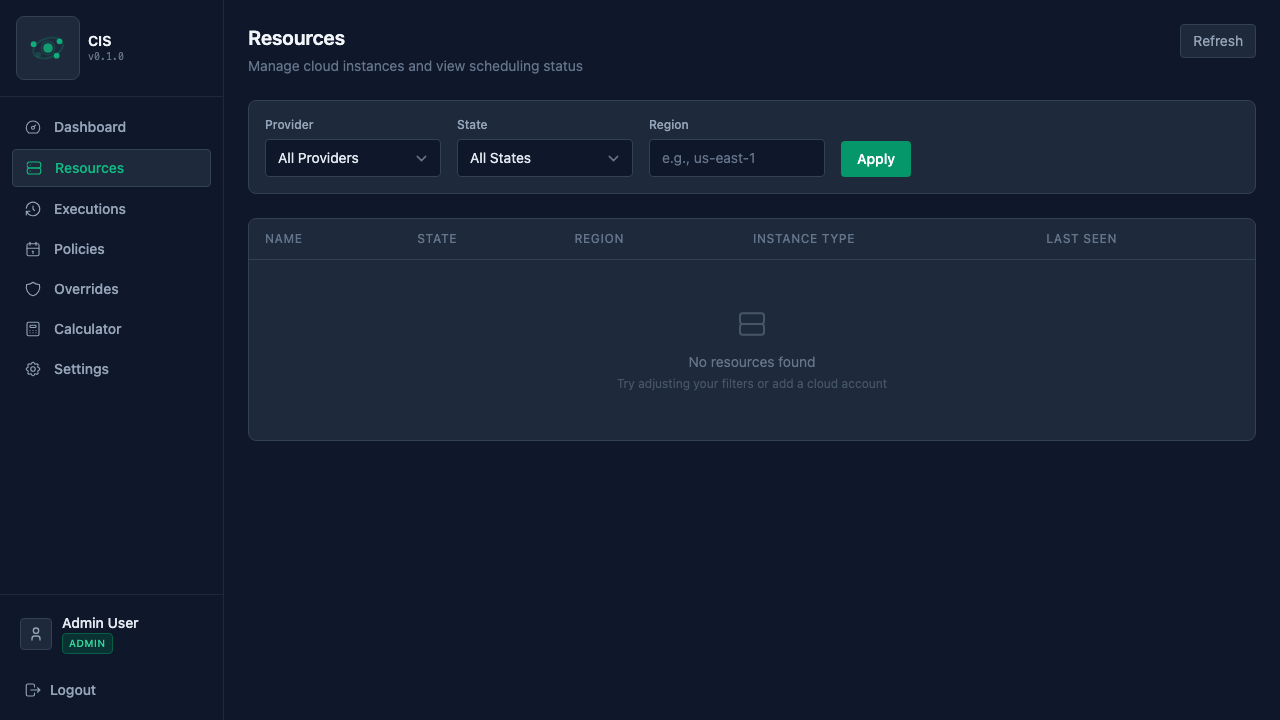Click the Admin User avatar icon

click(36, 634)
